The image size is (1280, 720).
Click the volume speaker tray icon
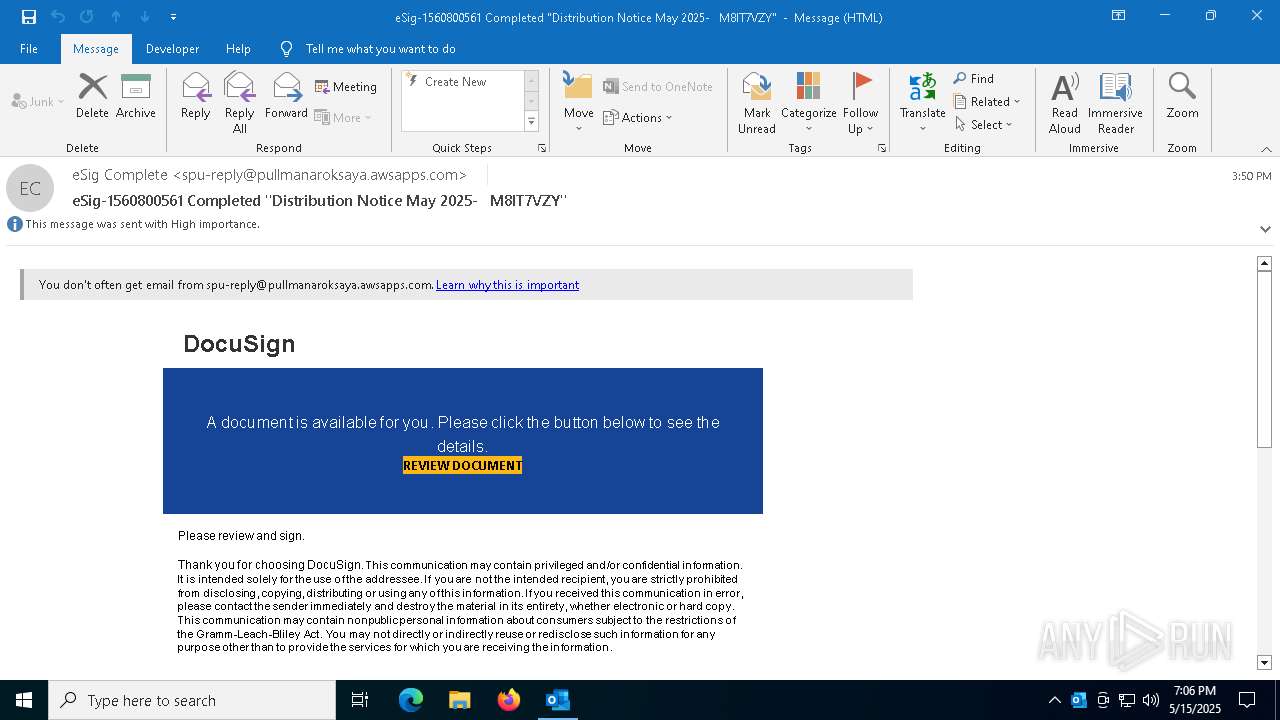(x=1151, y=700)
